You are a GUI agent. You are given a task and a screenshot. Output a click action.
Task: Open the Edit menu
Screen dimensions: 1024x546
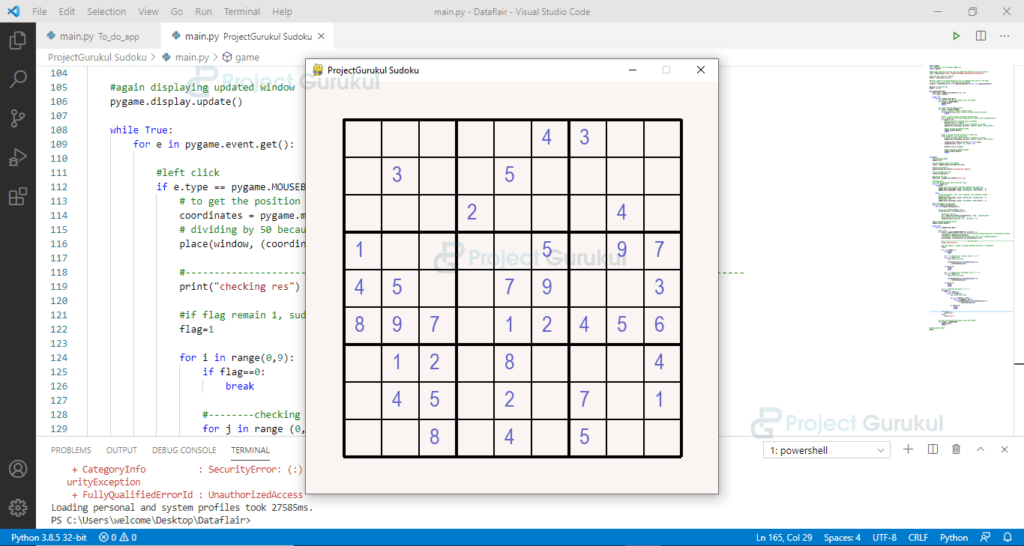66,12
